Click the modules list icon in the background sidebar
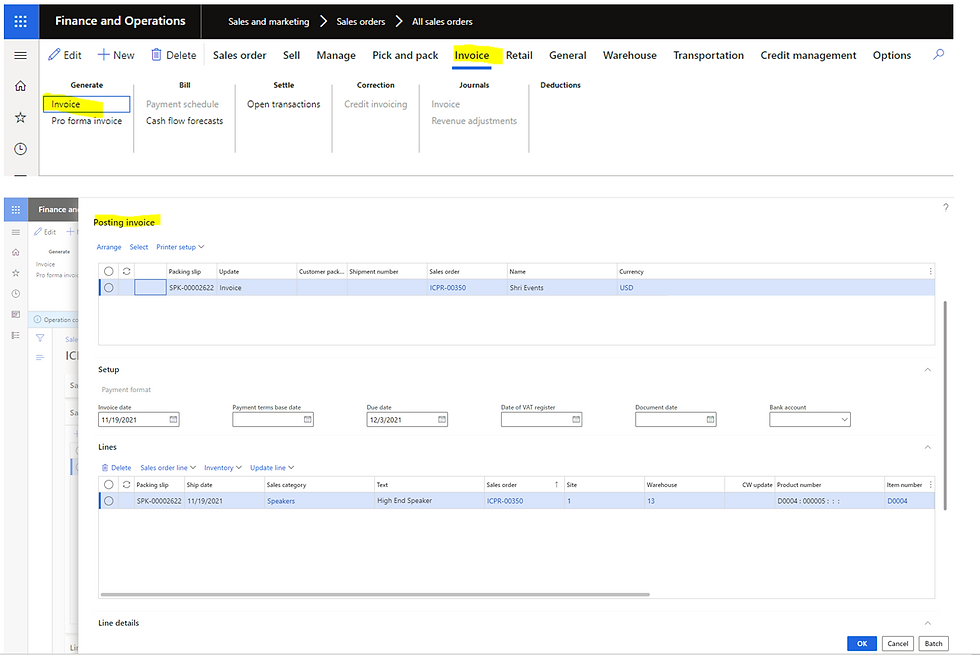This screenshot has width=980, height=655. point(16,336)
